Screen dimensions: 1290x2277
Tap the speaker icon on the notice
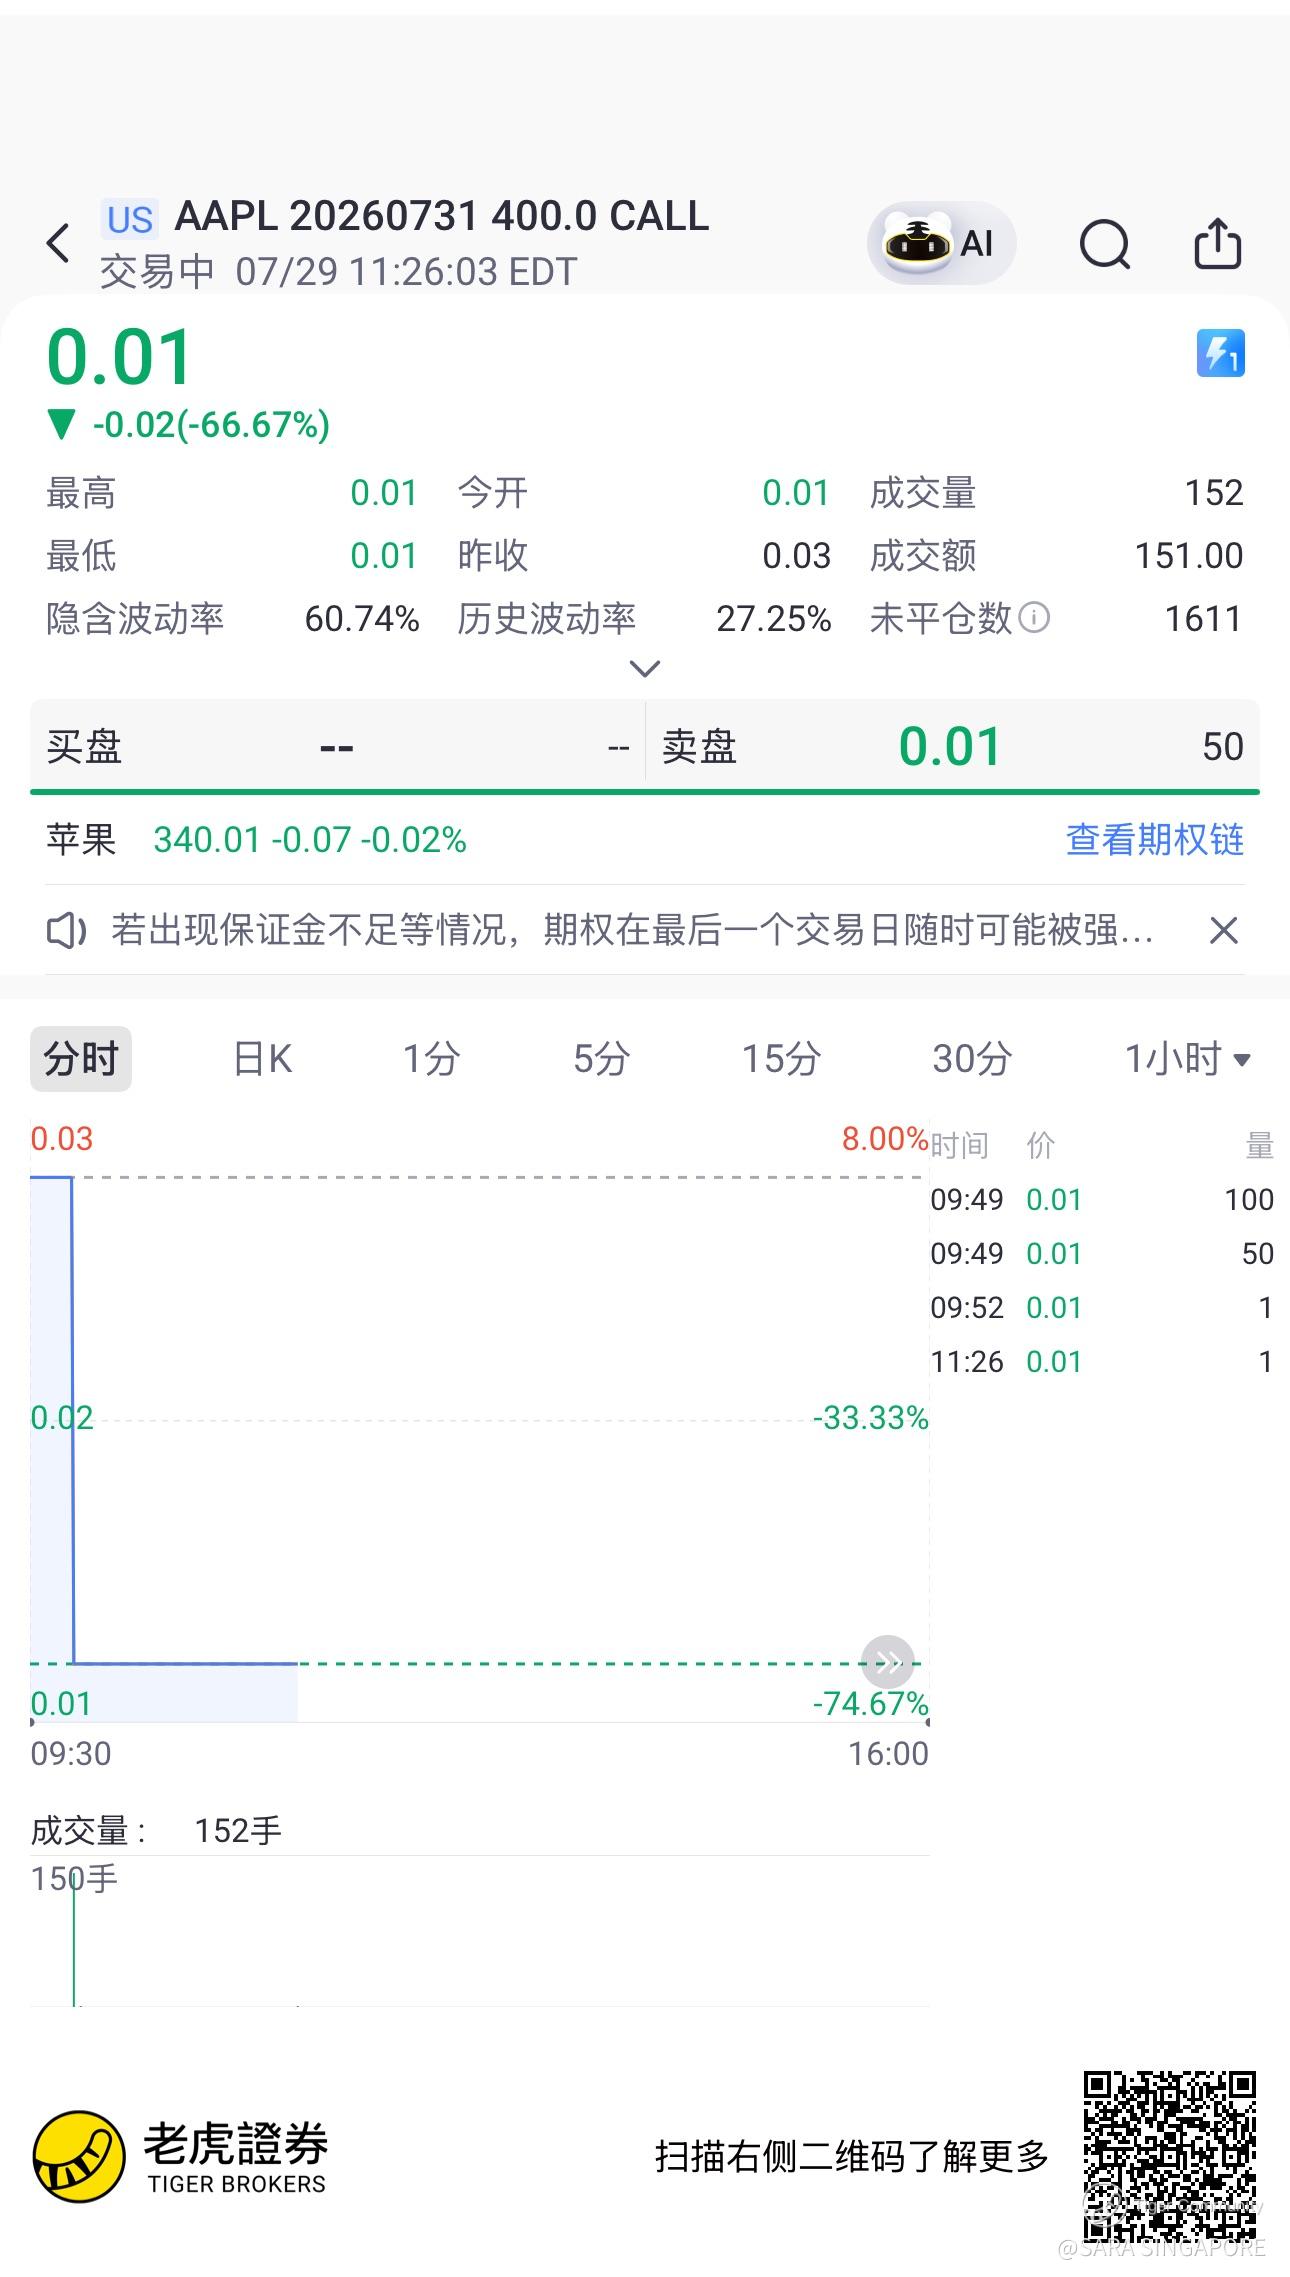67,931
